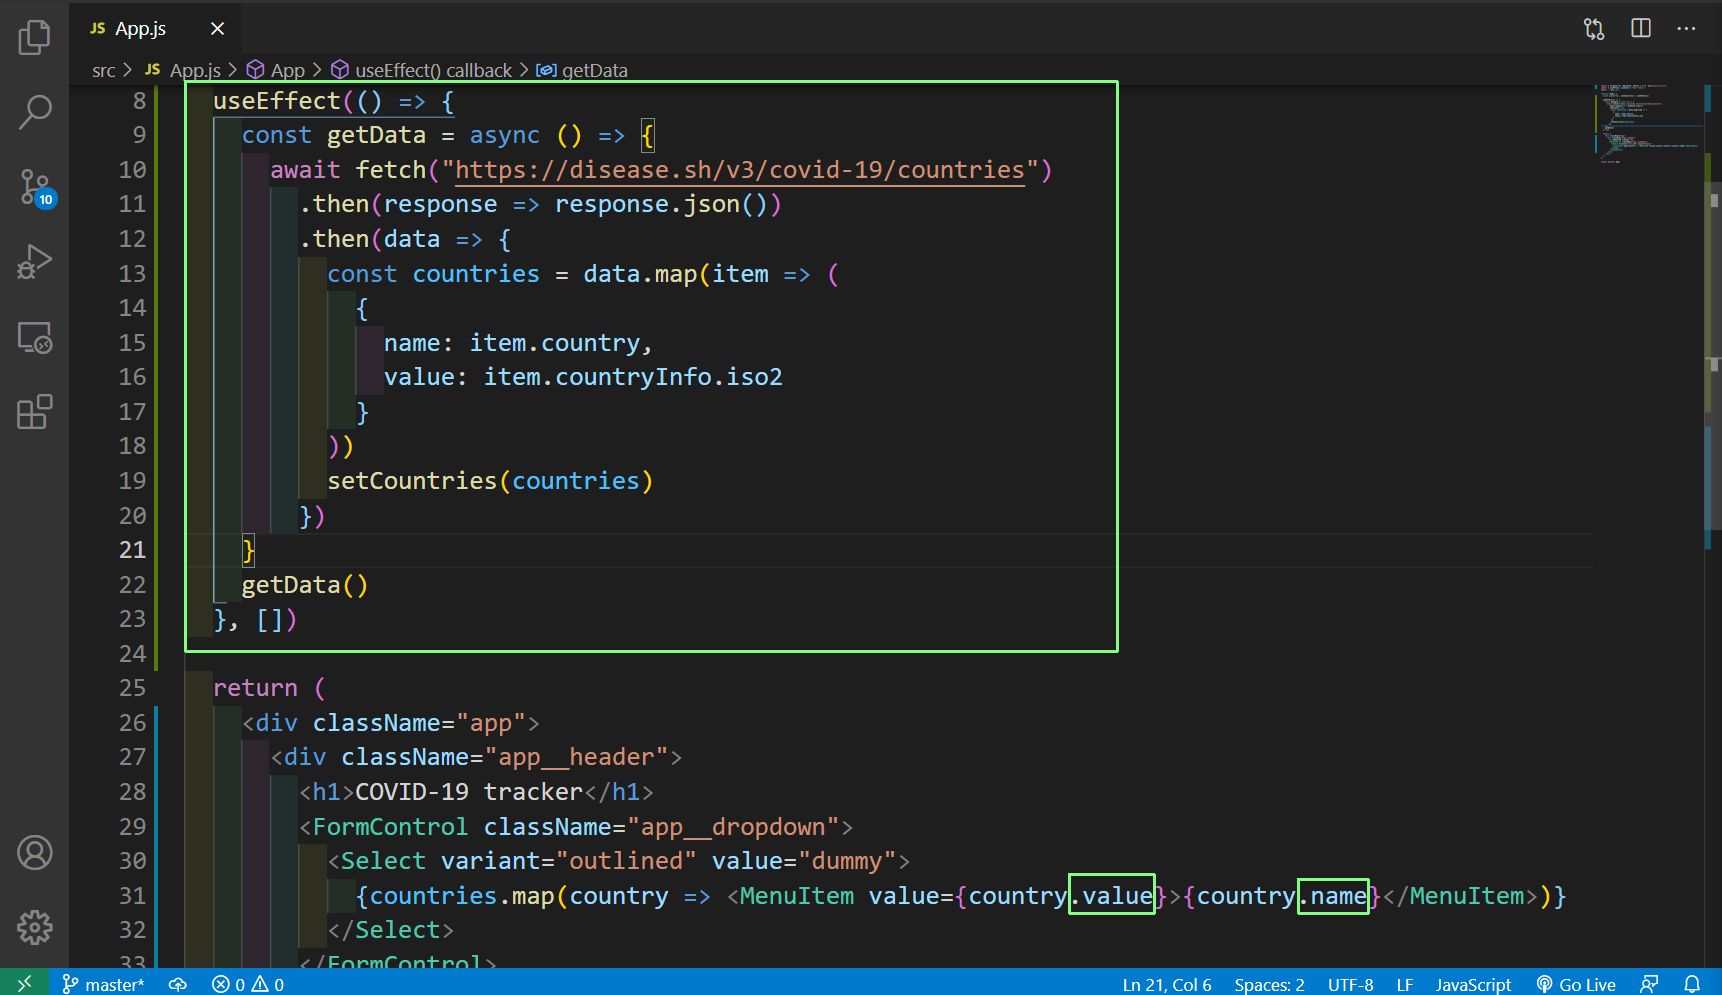Click "app__header" className string
Viewport: 1722px width, 995px height.
[x=576, y=757]
